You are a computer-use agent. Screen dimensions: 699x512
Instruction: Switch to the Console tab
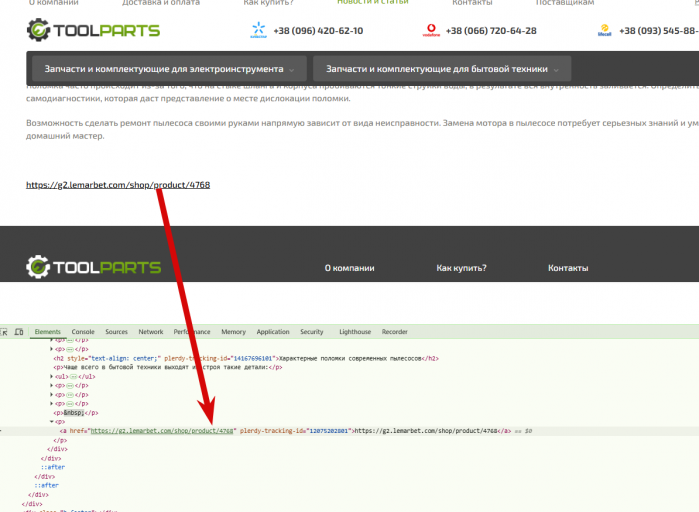[83, 332]
